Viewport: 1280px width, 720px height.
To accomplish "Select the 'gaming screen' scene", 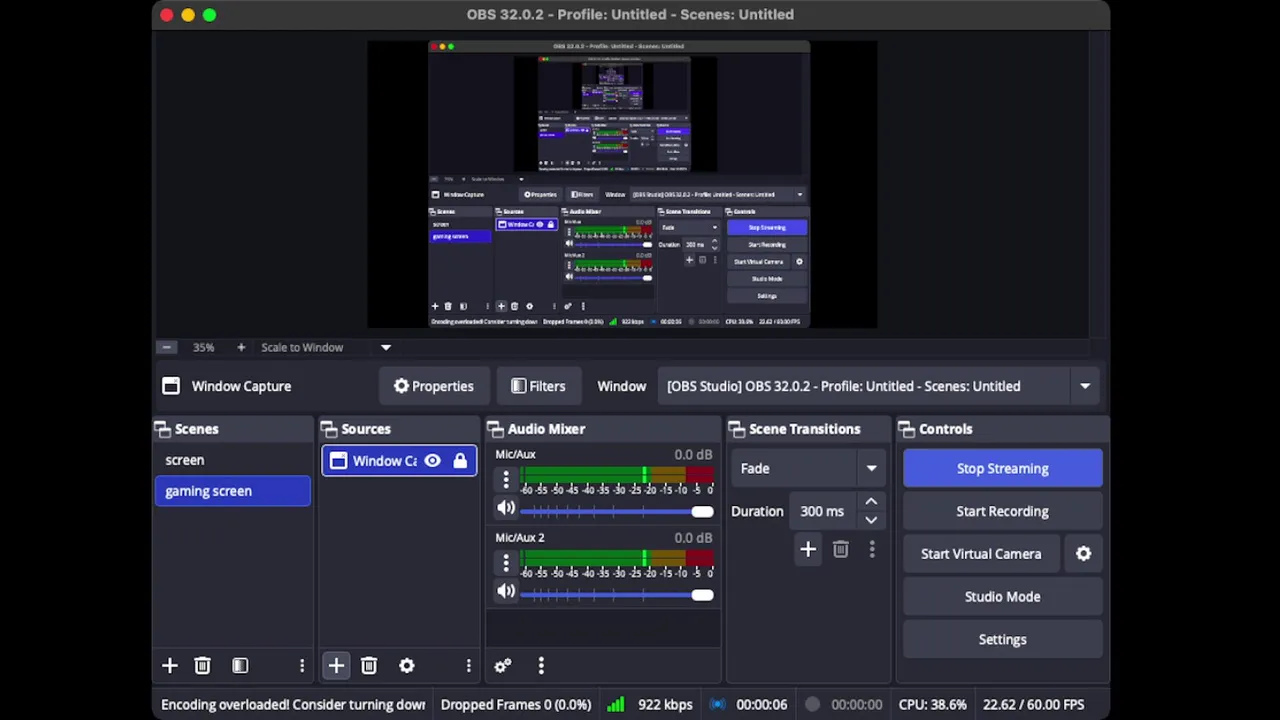I will 232,491.
